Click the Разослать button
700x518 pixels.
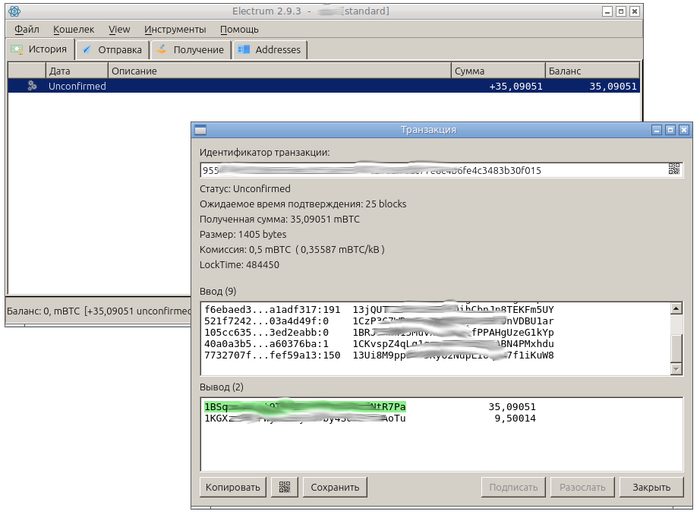coord(582,487)
